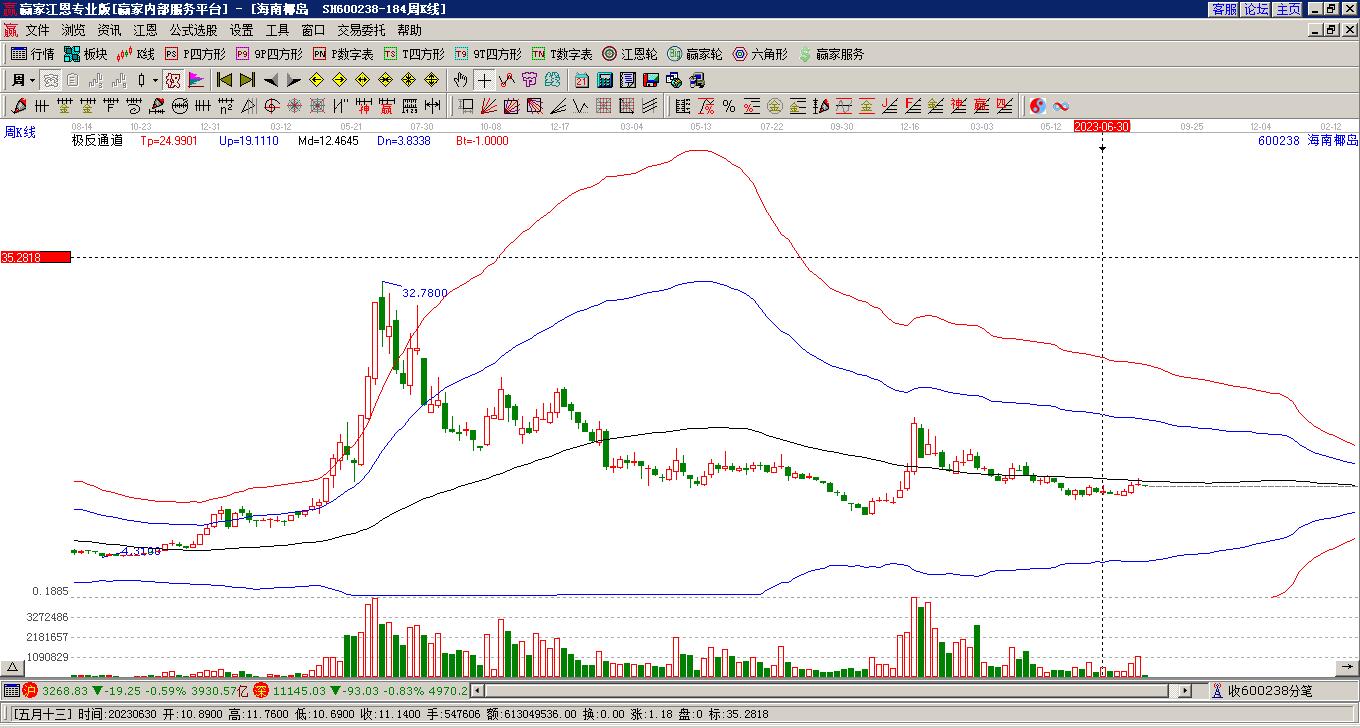
Task: Toggle the crosshair cursor tool
Action: [x=484, y=80]
